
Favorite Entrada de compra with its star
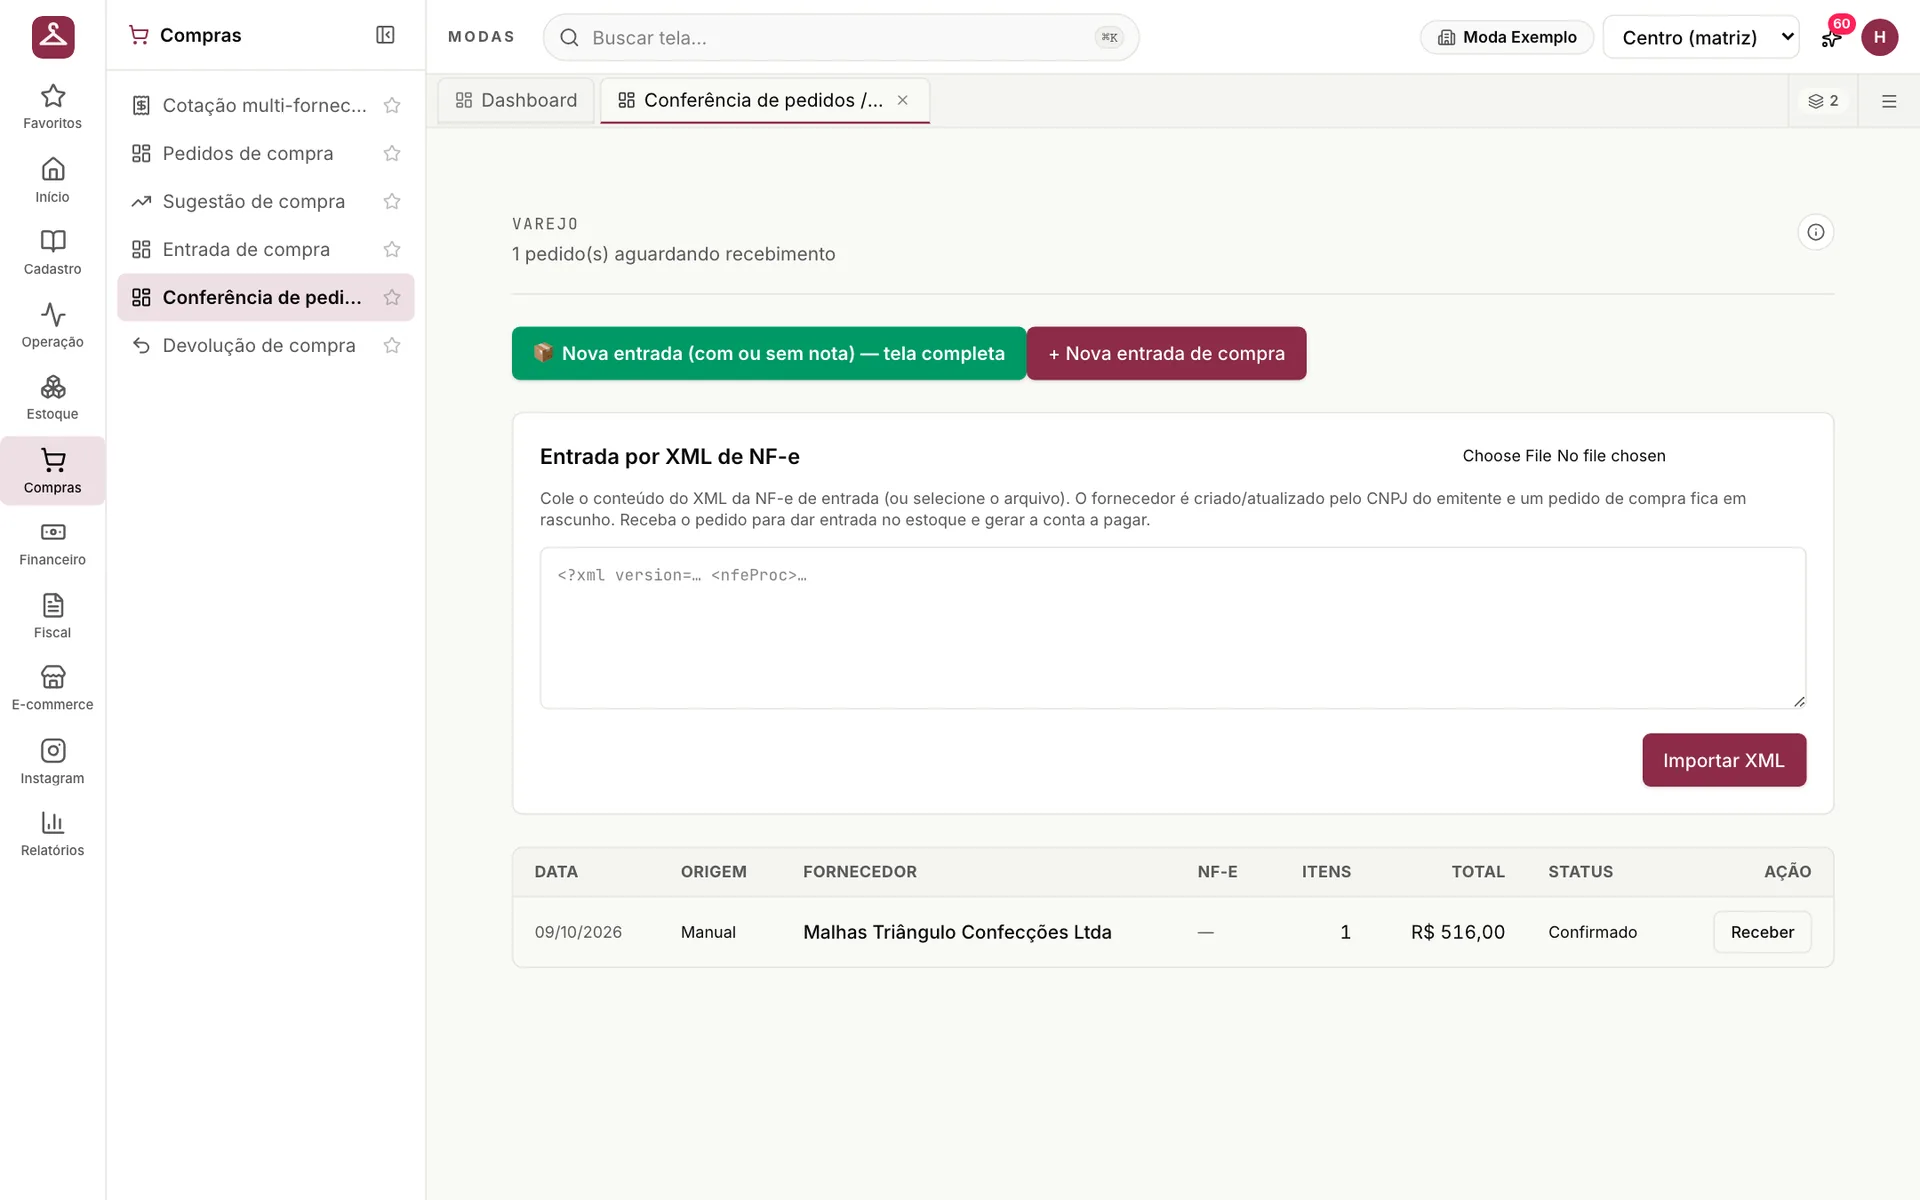(x=392, y=249)
